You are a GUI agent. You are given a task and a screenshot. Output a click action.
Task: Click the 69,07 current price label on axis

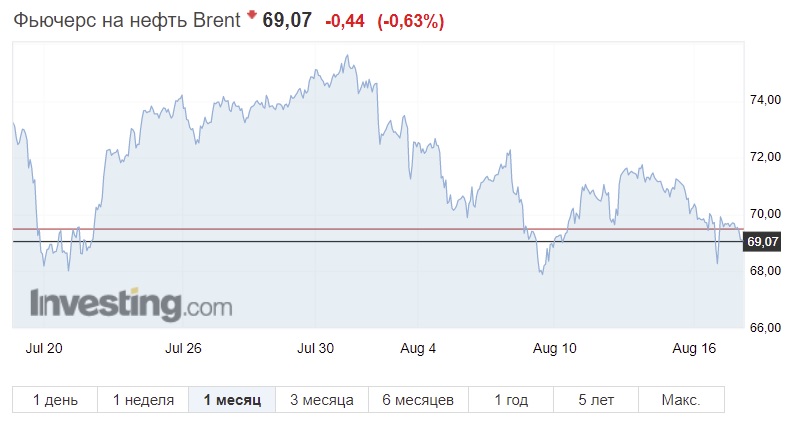[762, 242]
